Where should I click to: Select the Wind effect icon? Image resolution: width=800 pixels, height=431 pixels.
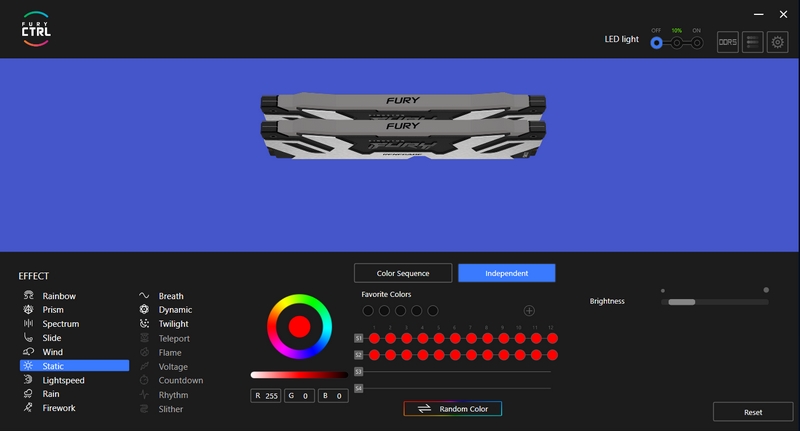(x=29, y=351)
